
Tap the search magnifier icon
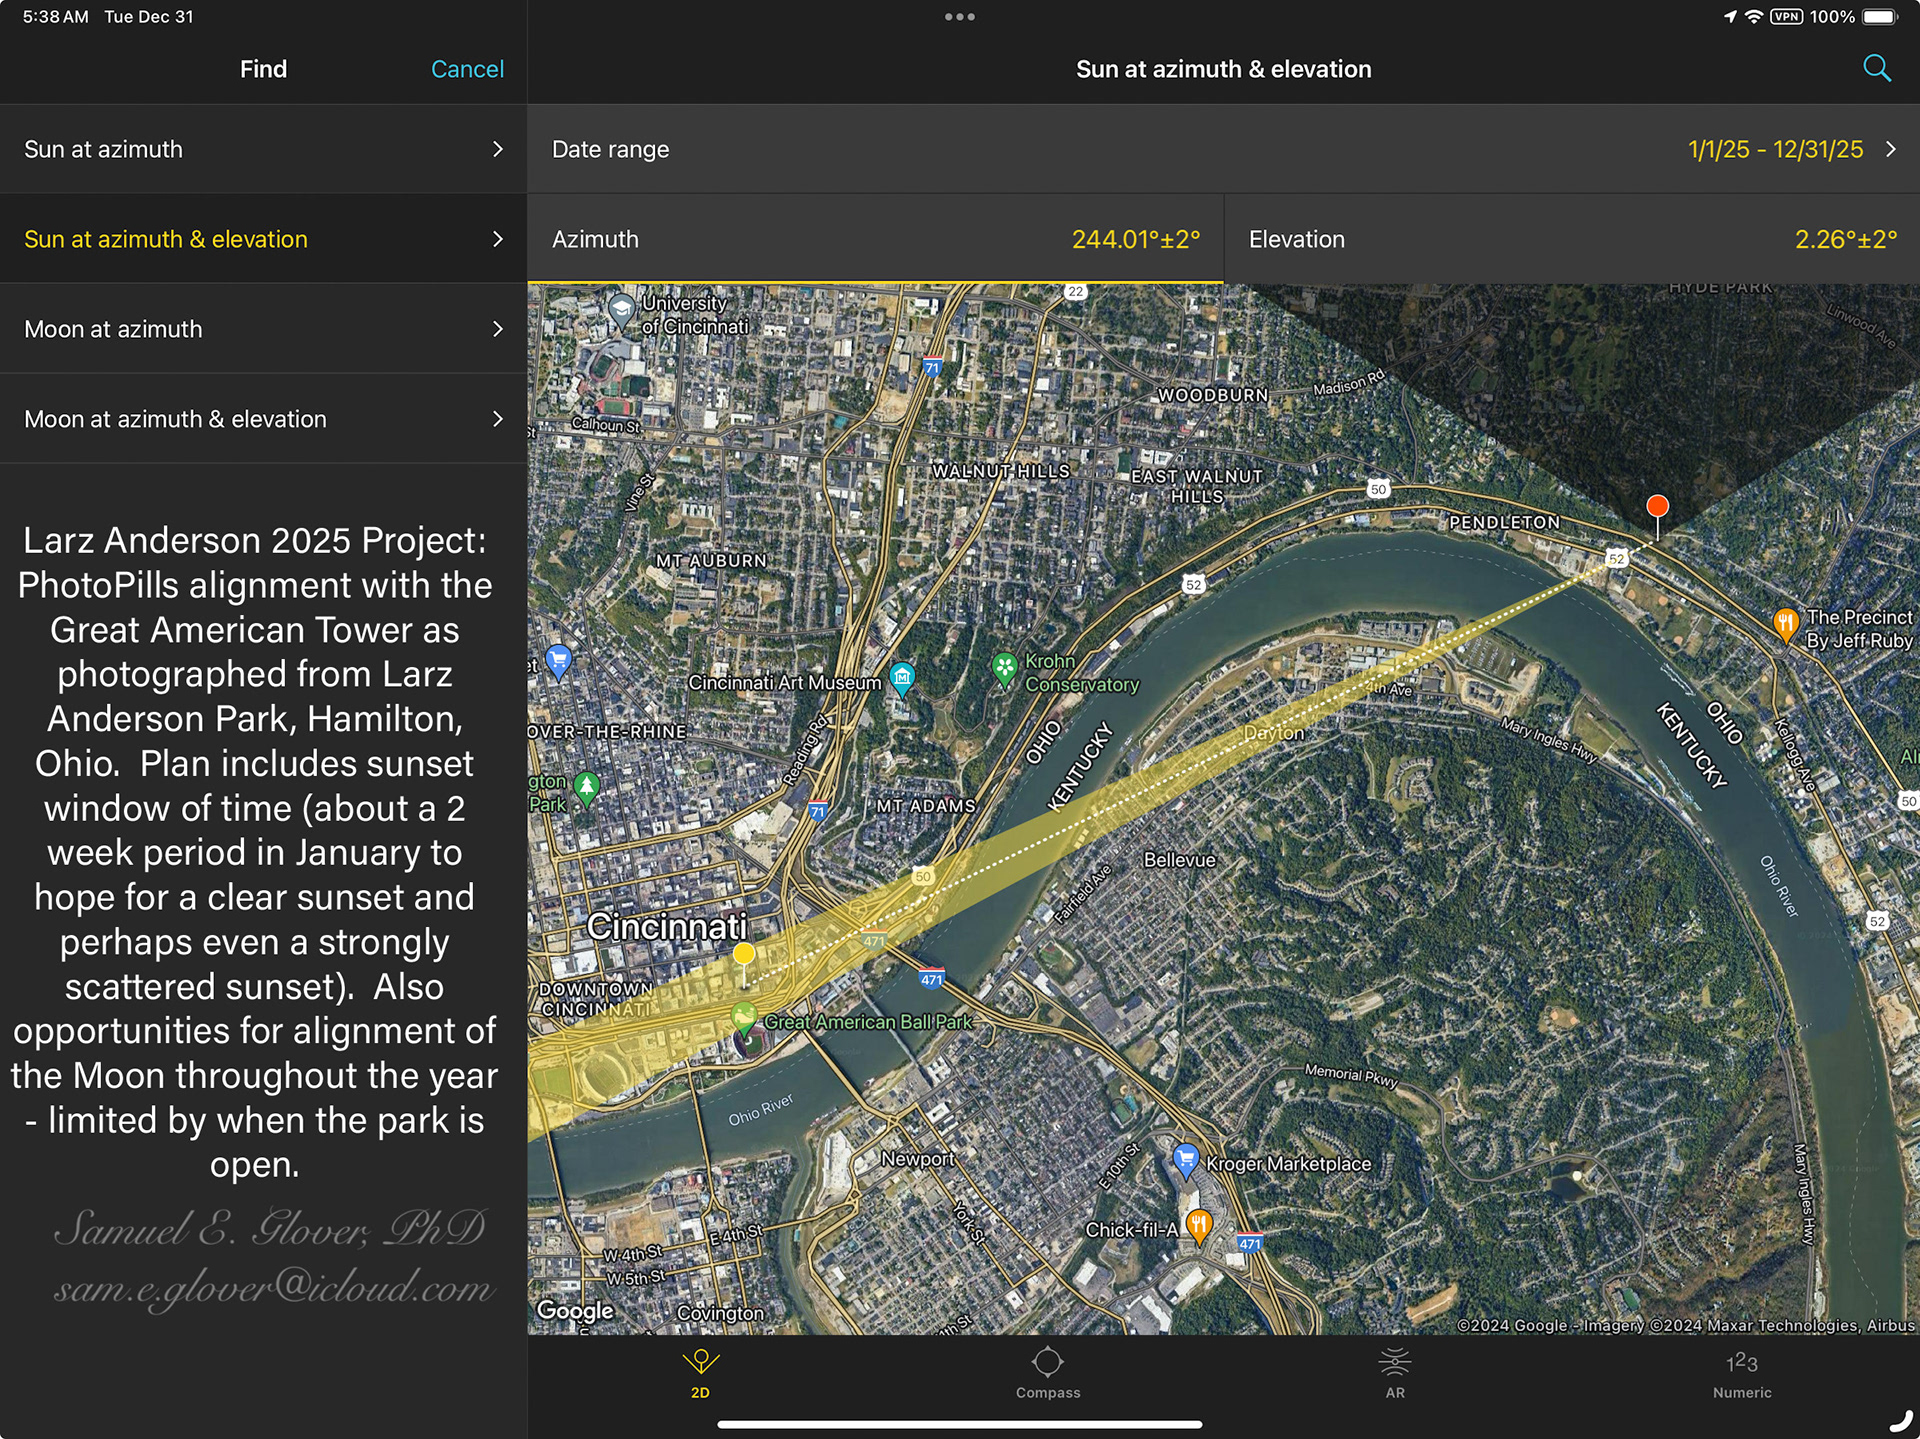tap(1877, 69)
